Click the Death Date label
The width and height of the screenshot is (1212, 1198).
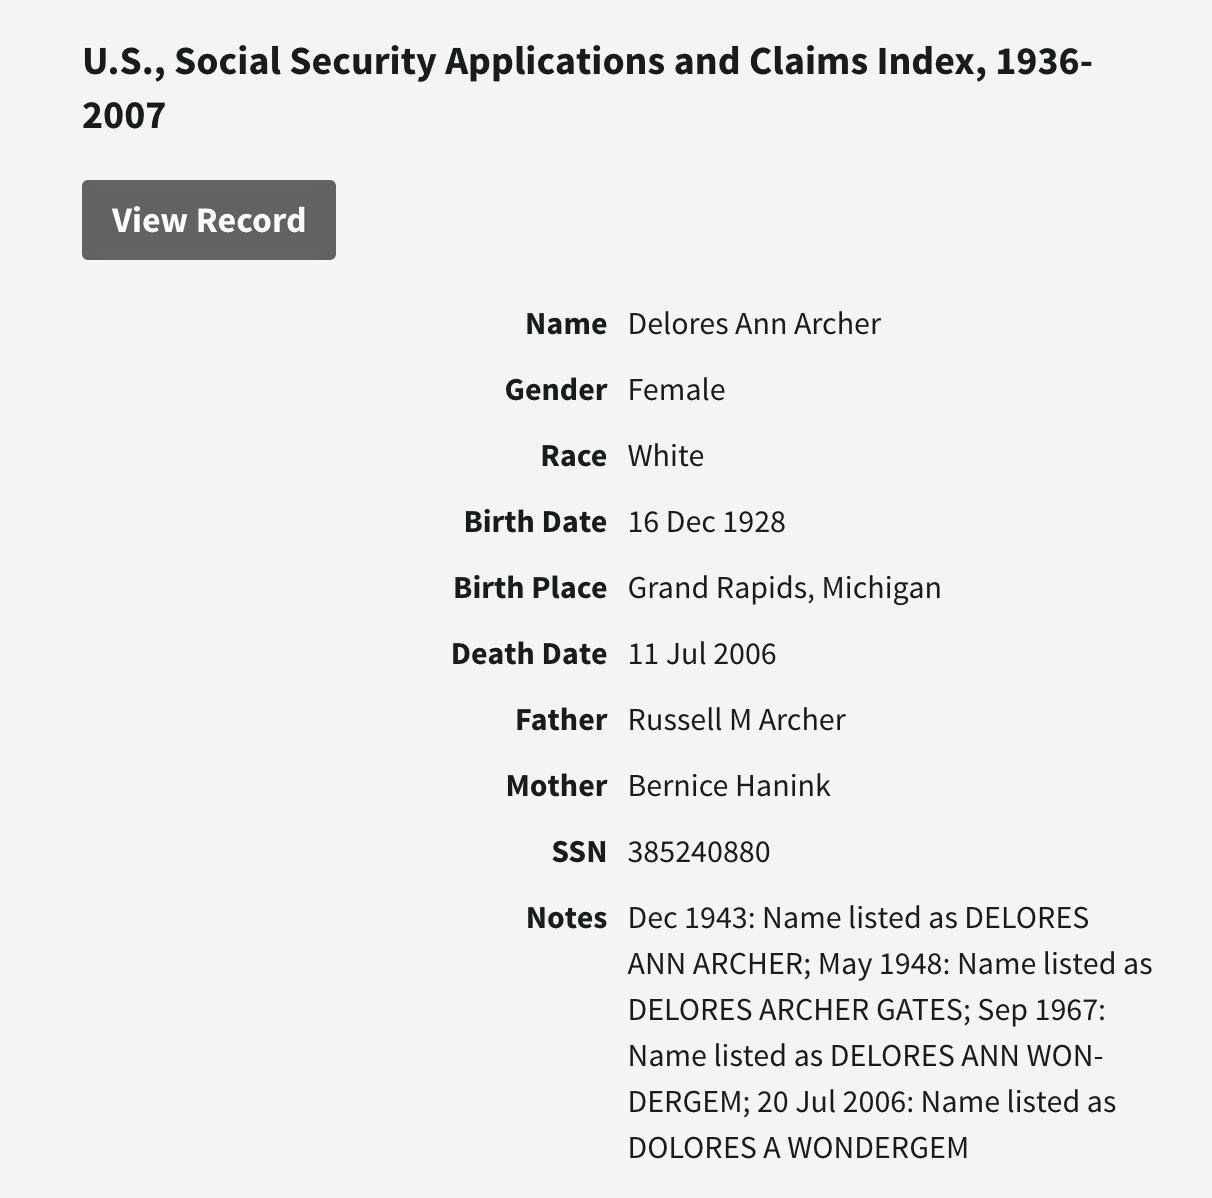529,654
